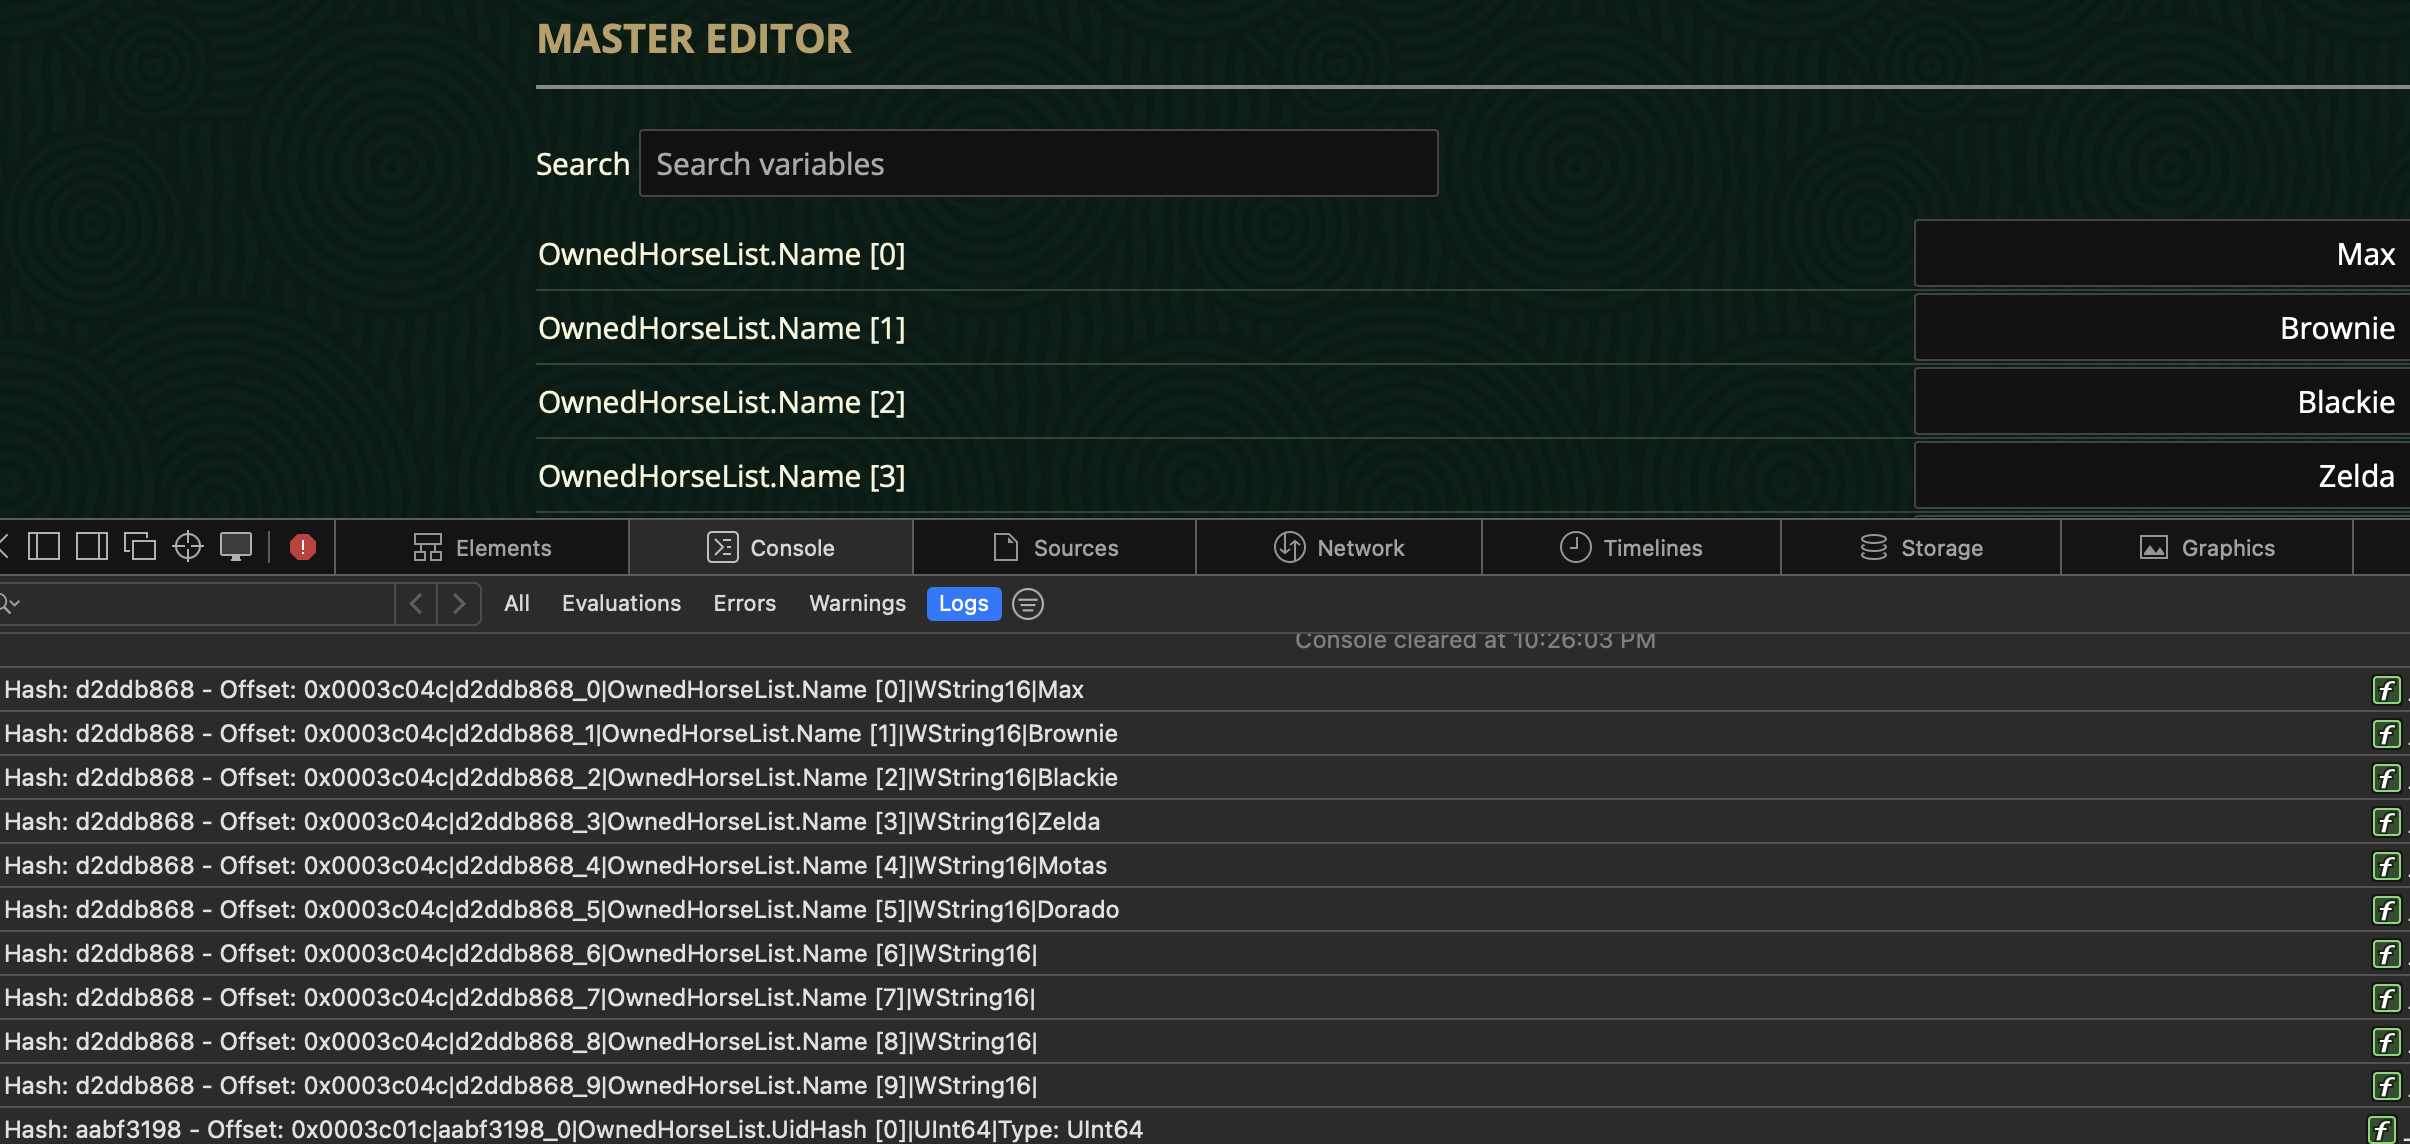Disable the Logs filter
2410x1144 pixels.
tap(962, 603)
